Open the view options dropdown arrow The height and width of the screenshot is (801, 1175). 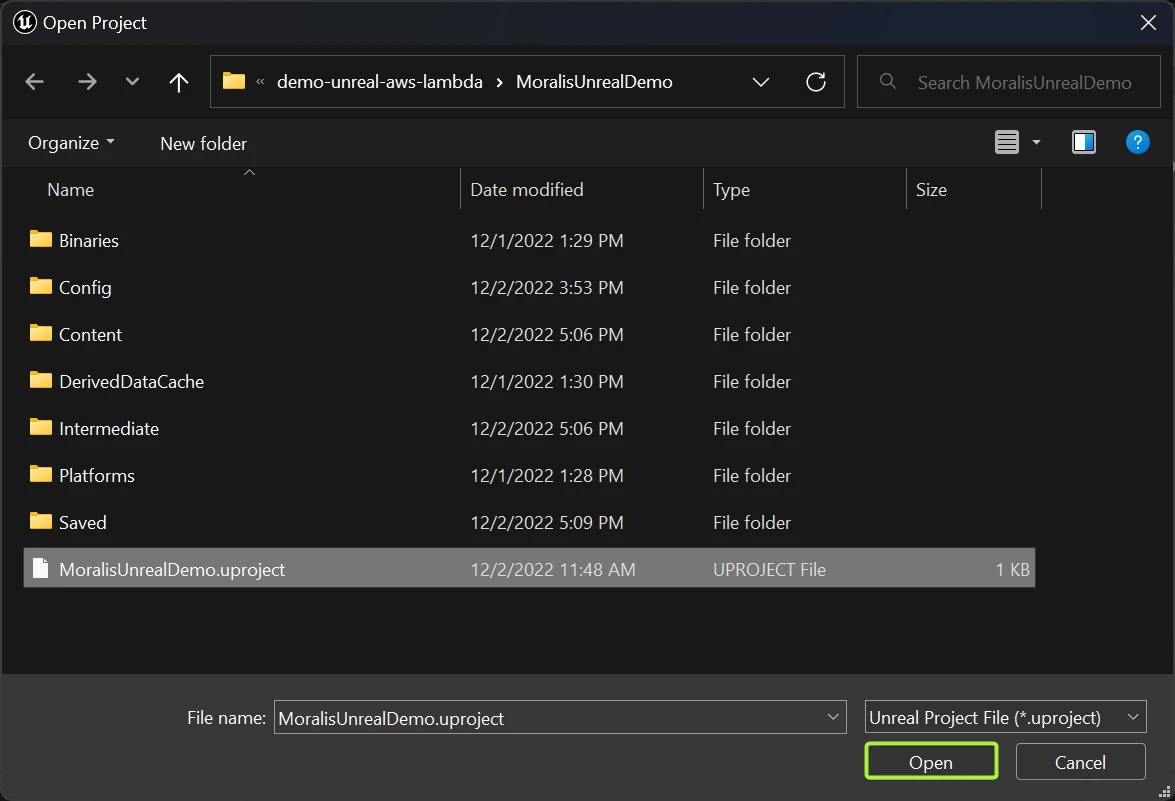point(1036,143)
